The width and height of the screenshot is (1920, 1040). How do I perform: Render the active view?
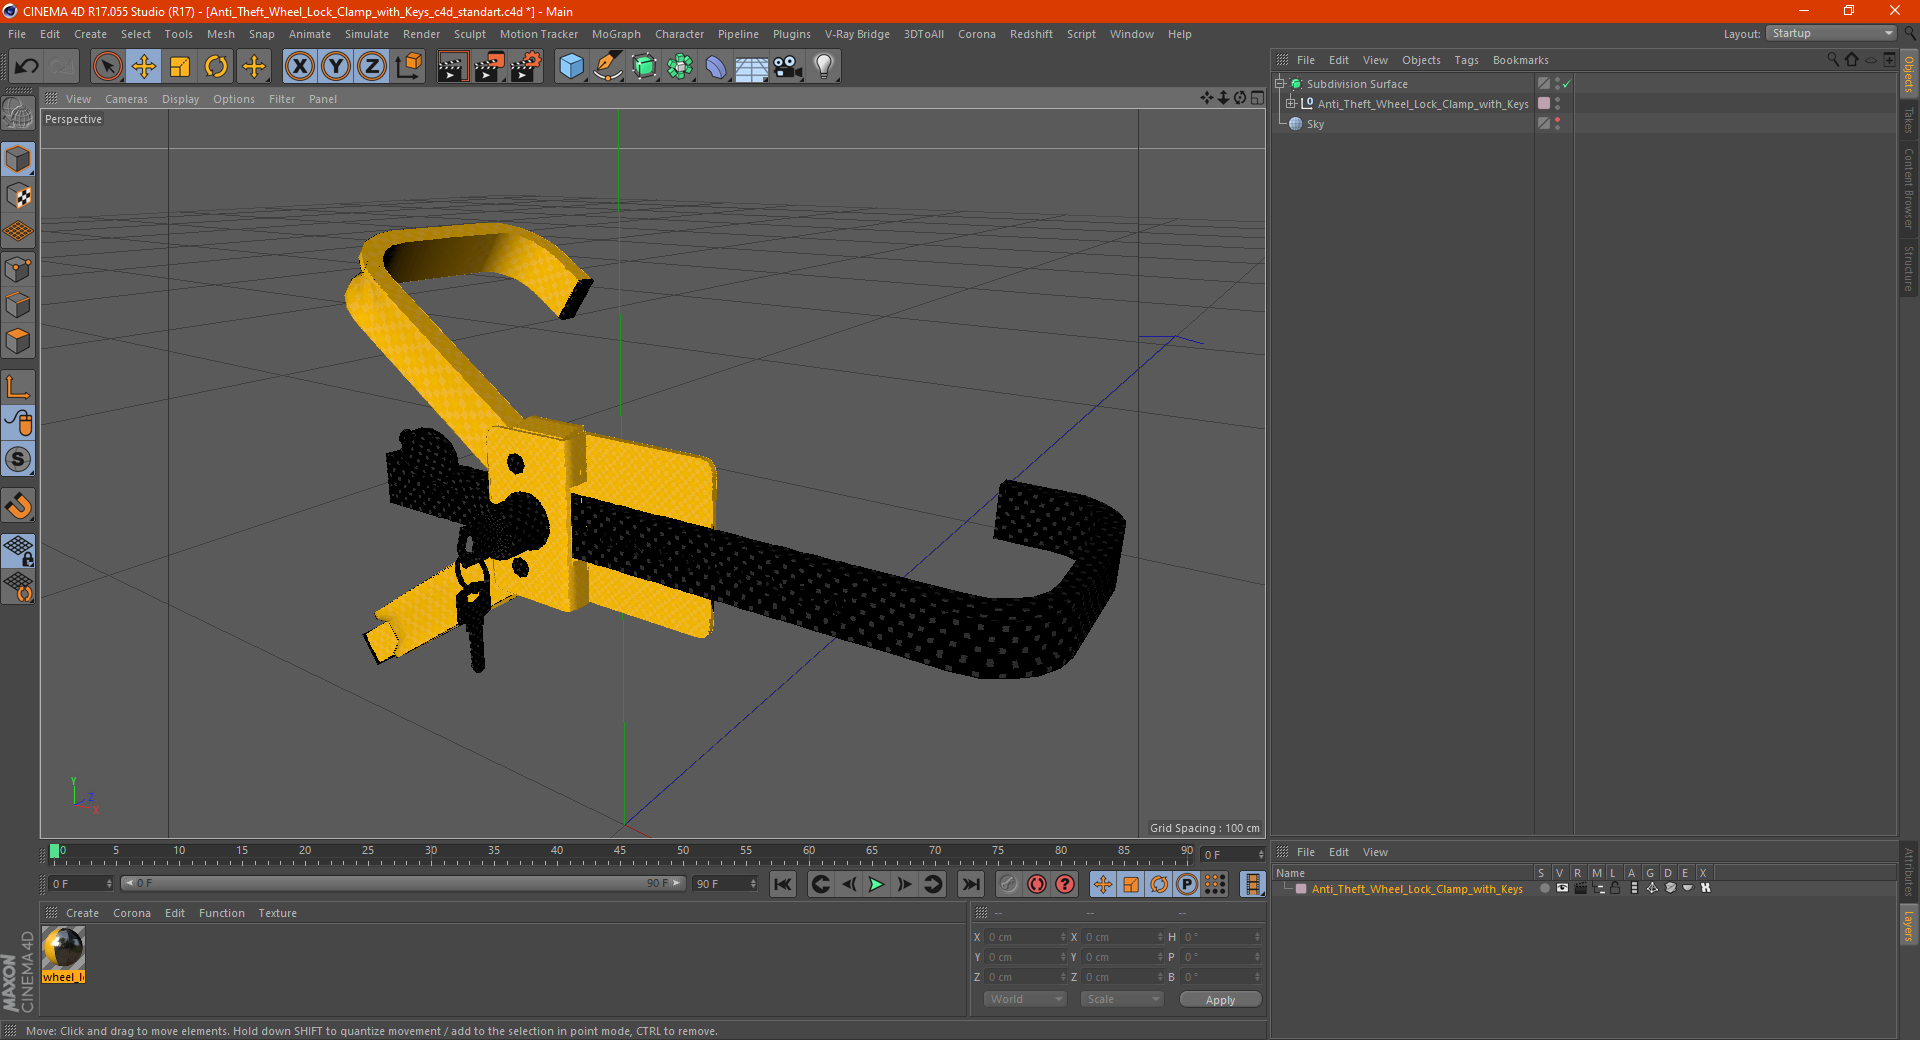tap(452, 67)
